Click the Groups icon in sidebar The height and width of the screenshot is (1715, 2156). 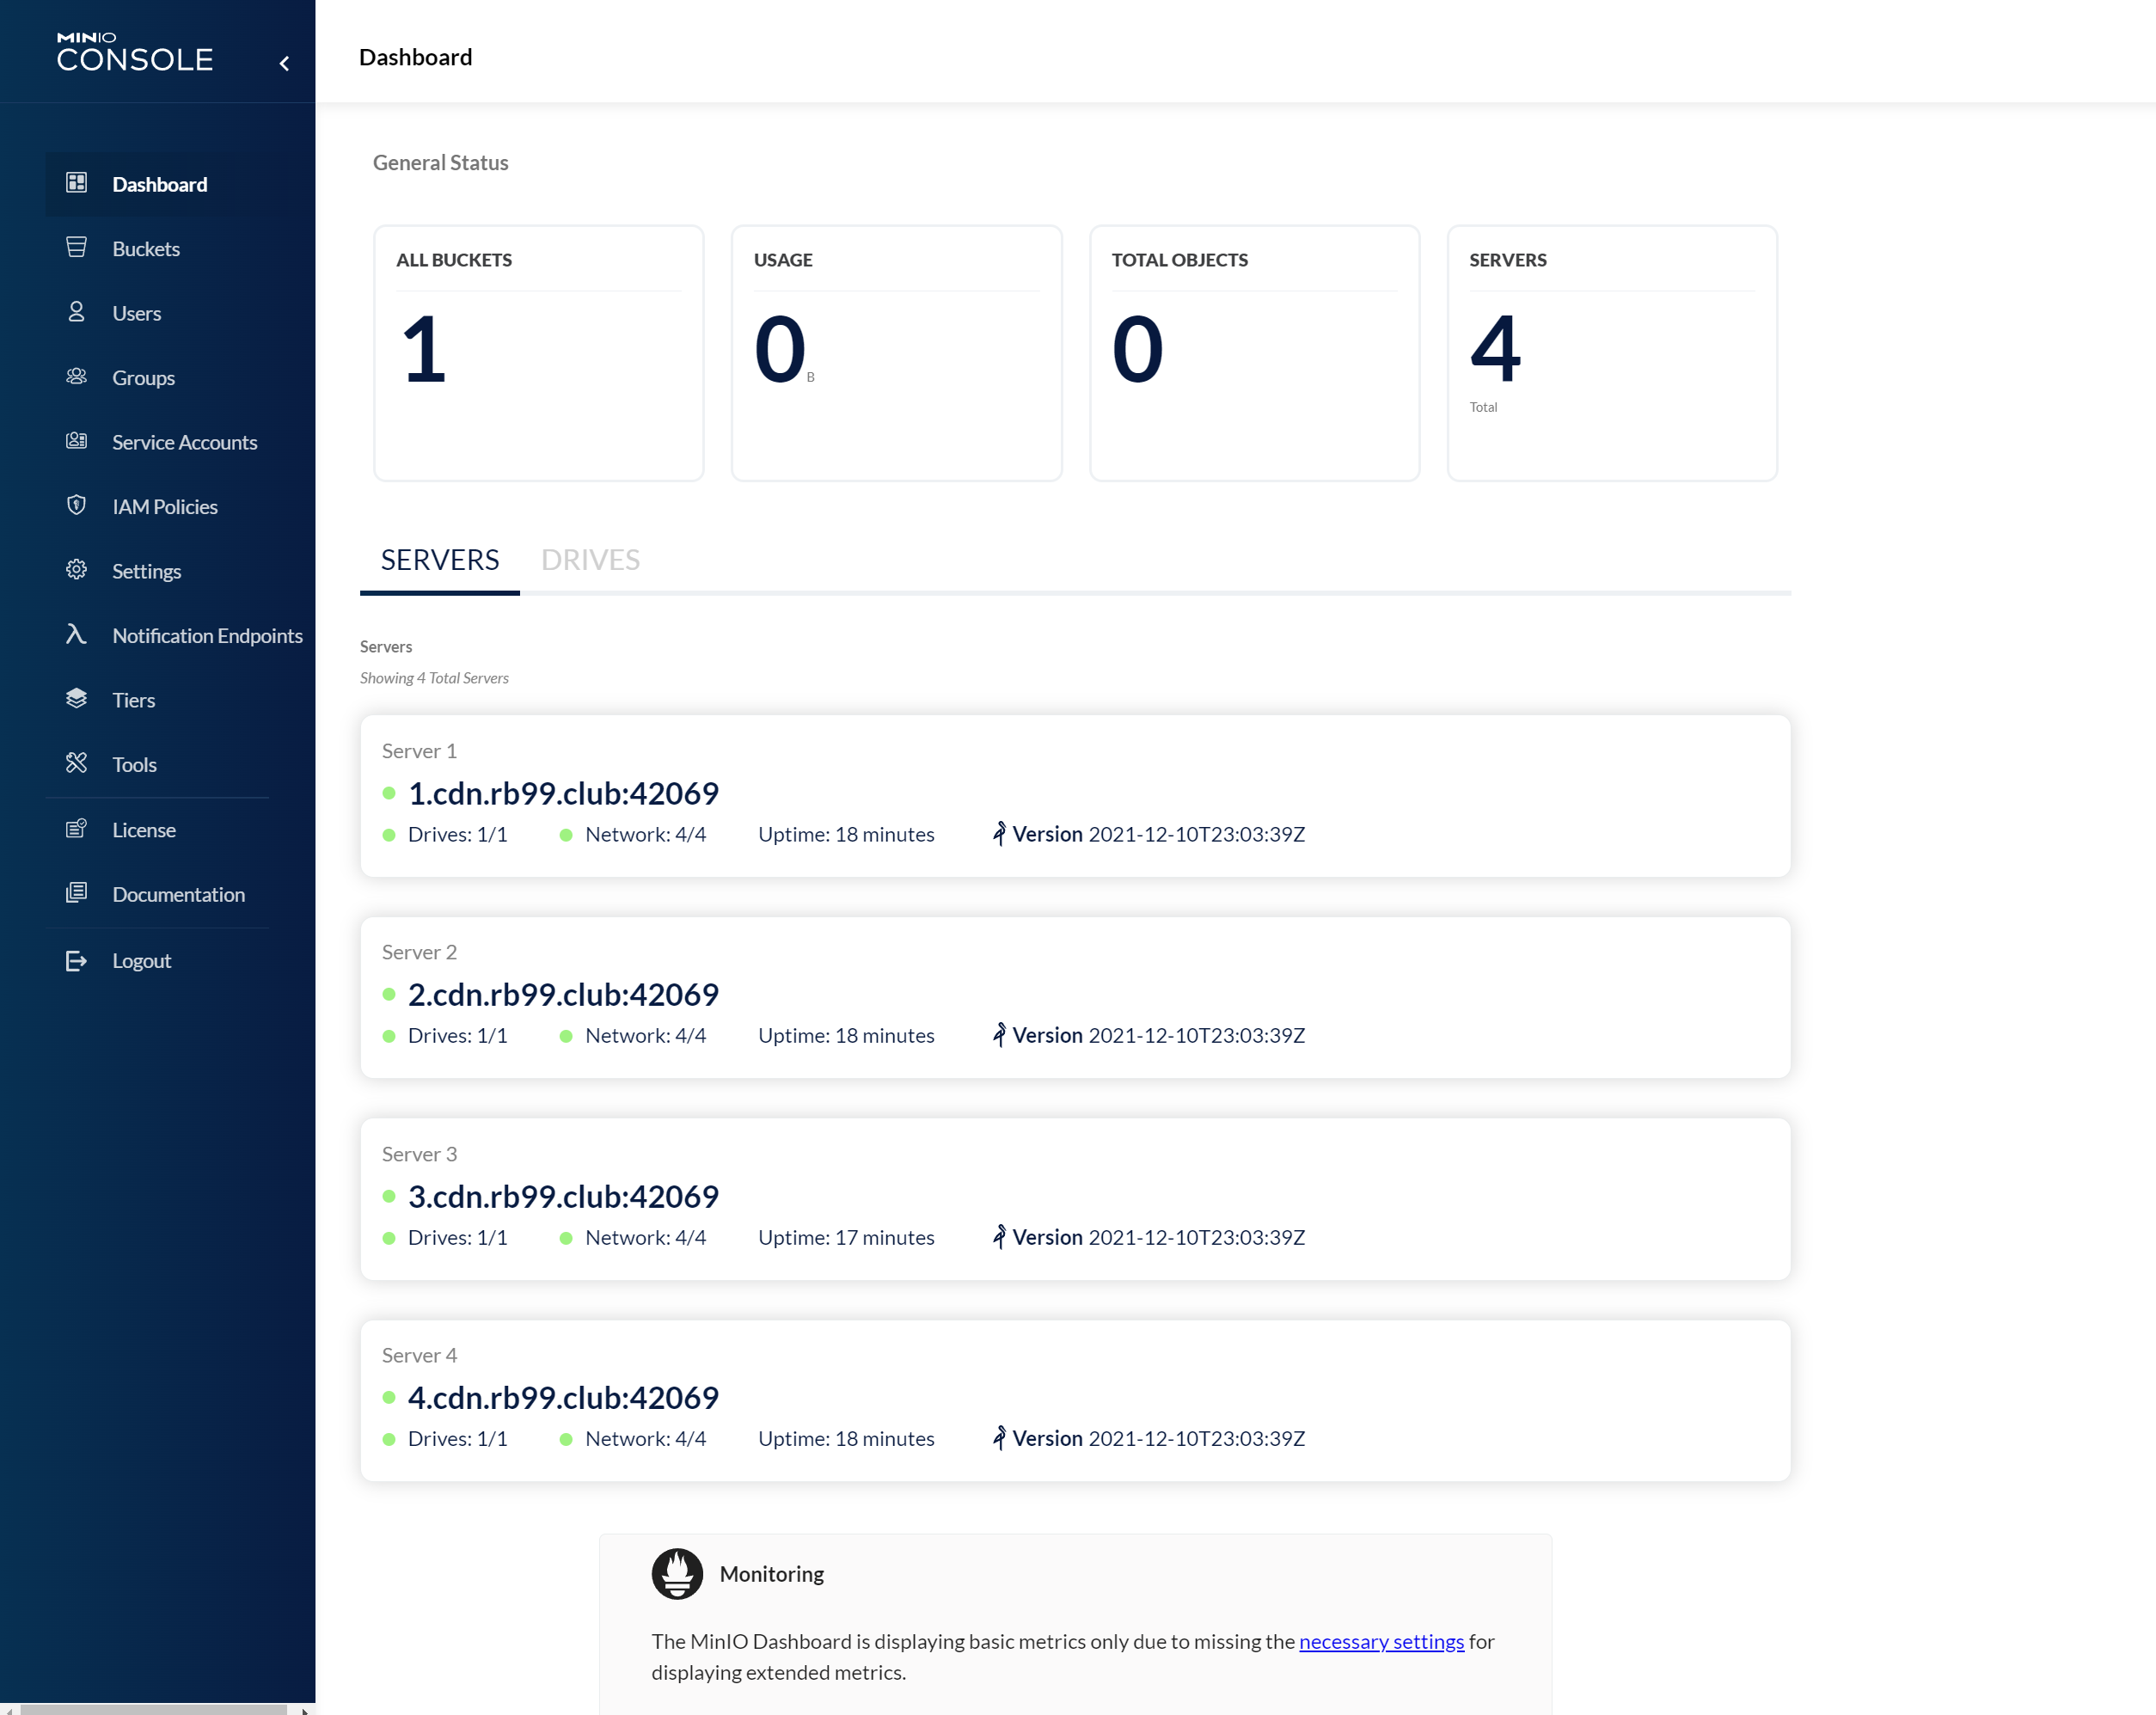77,377
